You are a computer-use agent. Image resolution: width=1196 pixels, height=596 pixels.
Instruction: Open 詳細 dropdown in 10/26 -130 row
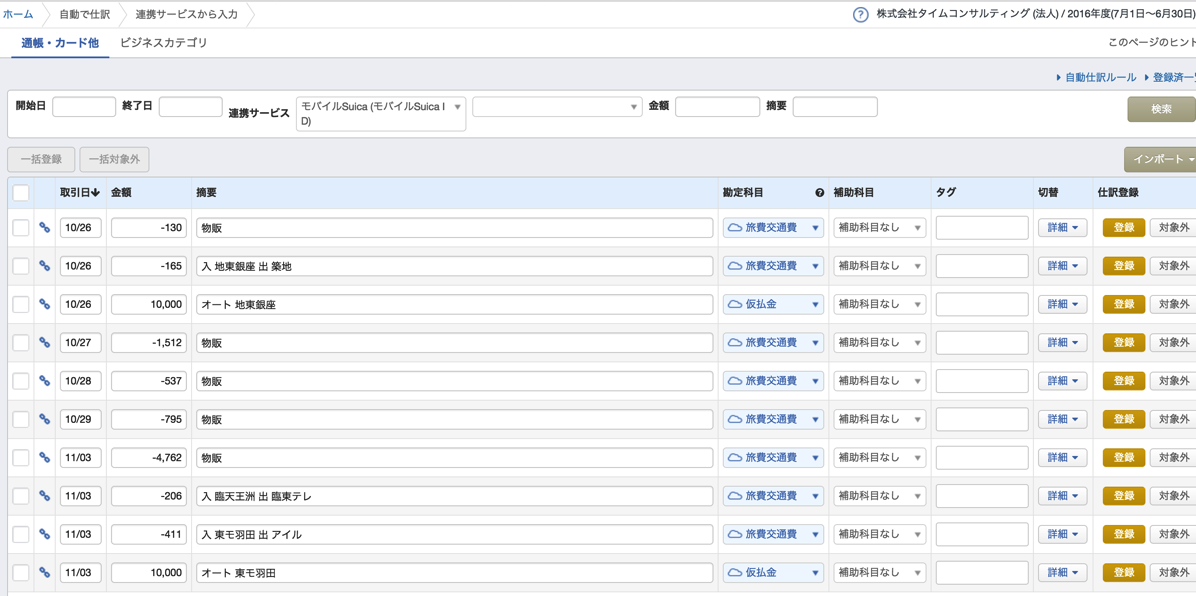pyautogui.click(x=1062, y=227)
